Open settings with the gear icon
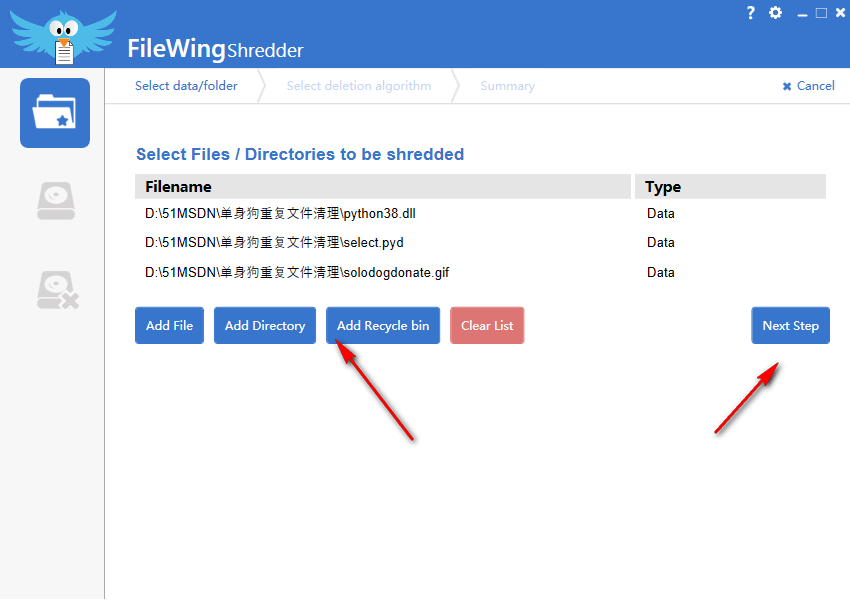Viewport: 850px width, 600px height. 776,13
